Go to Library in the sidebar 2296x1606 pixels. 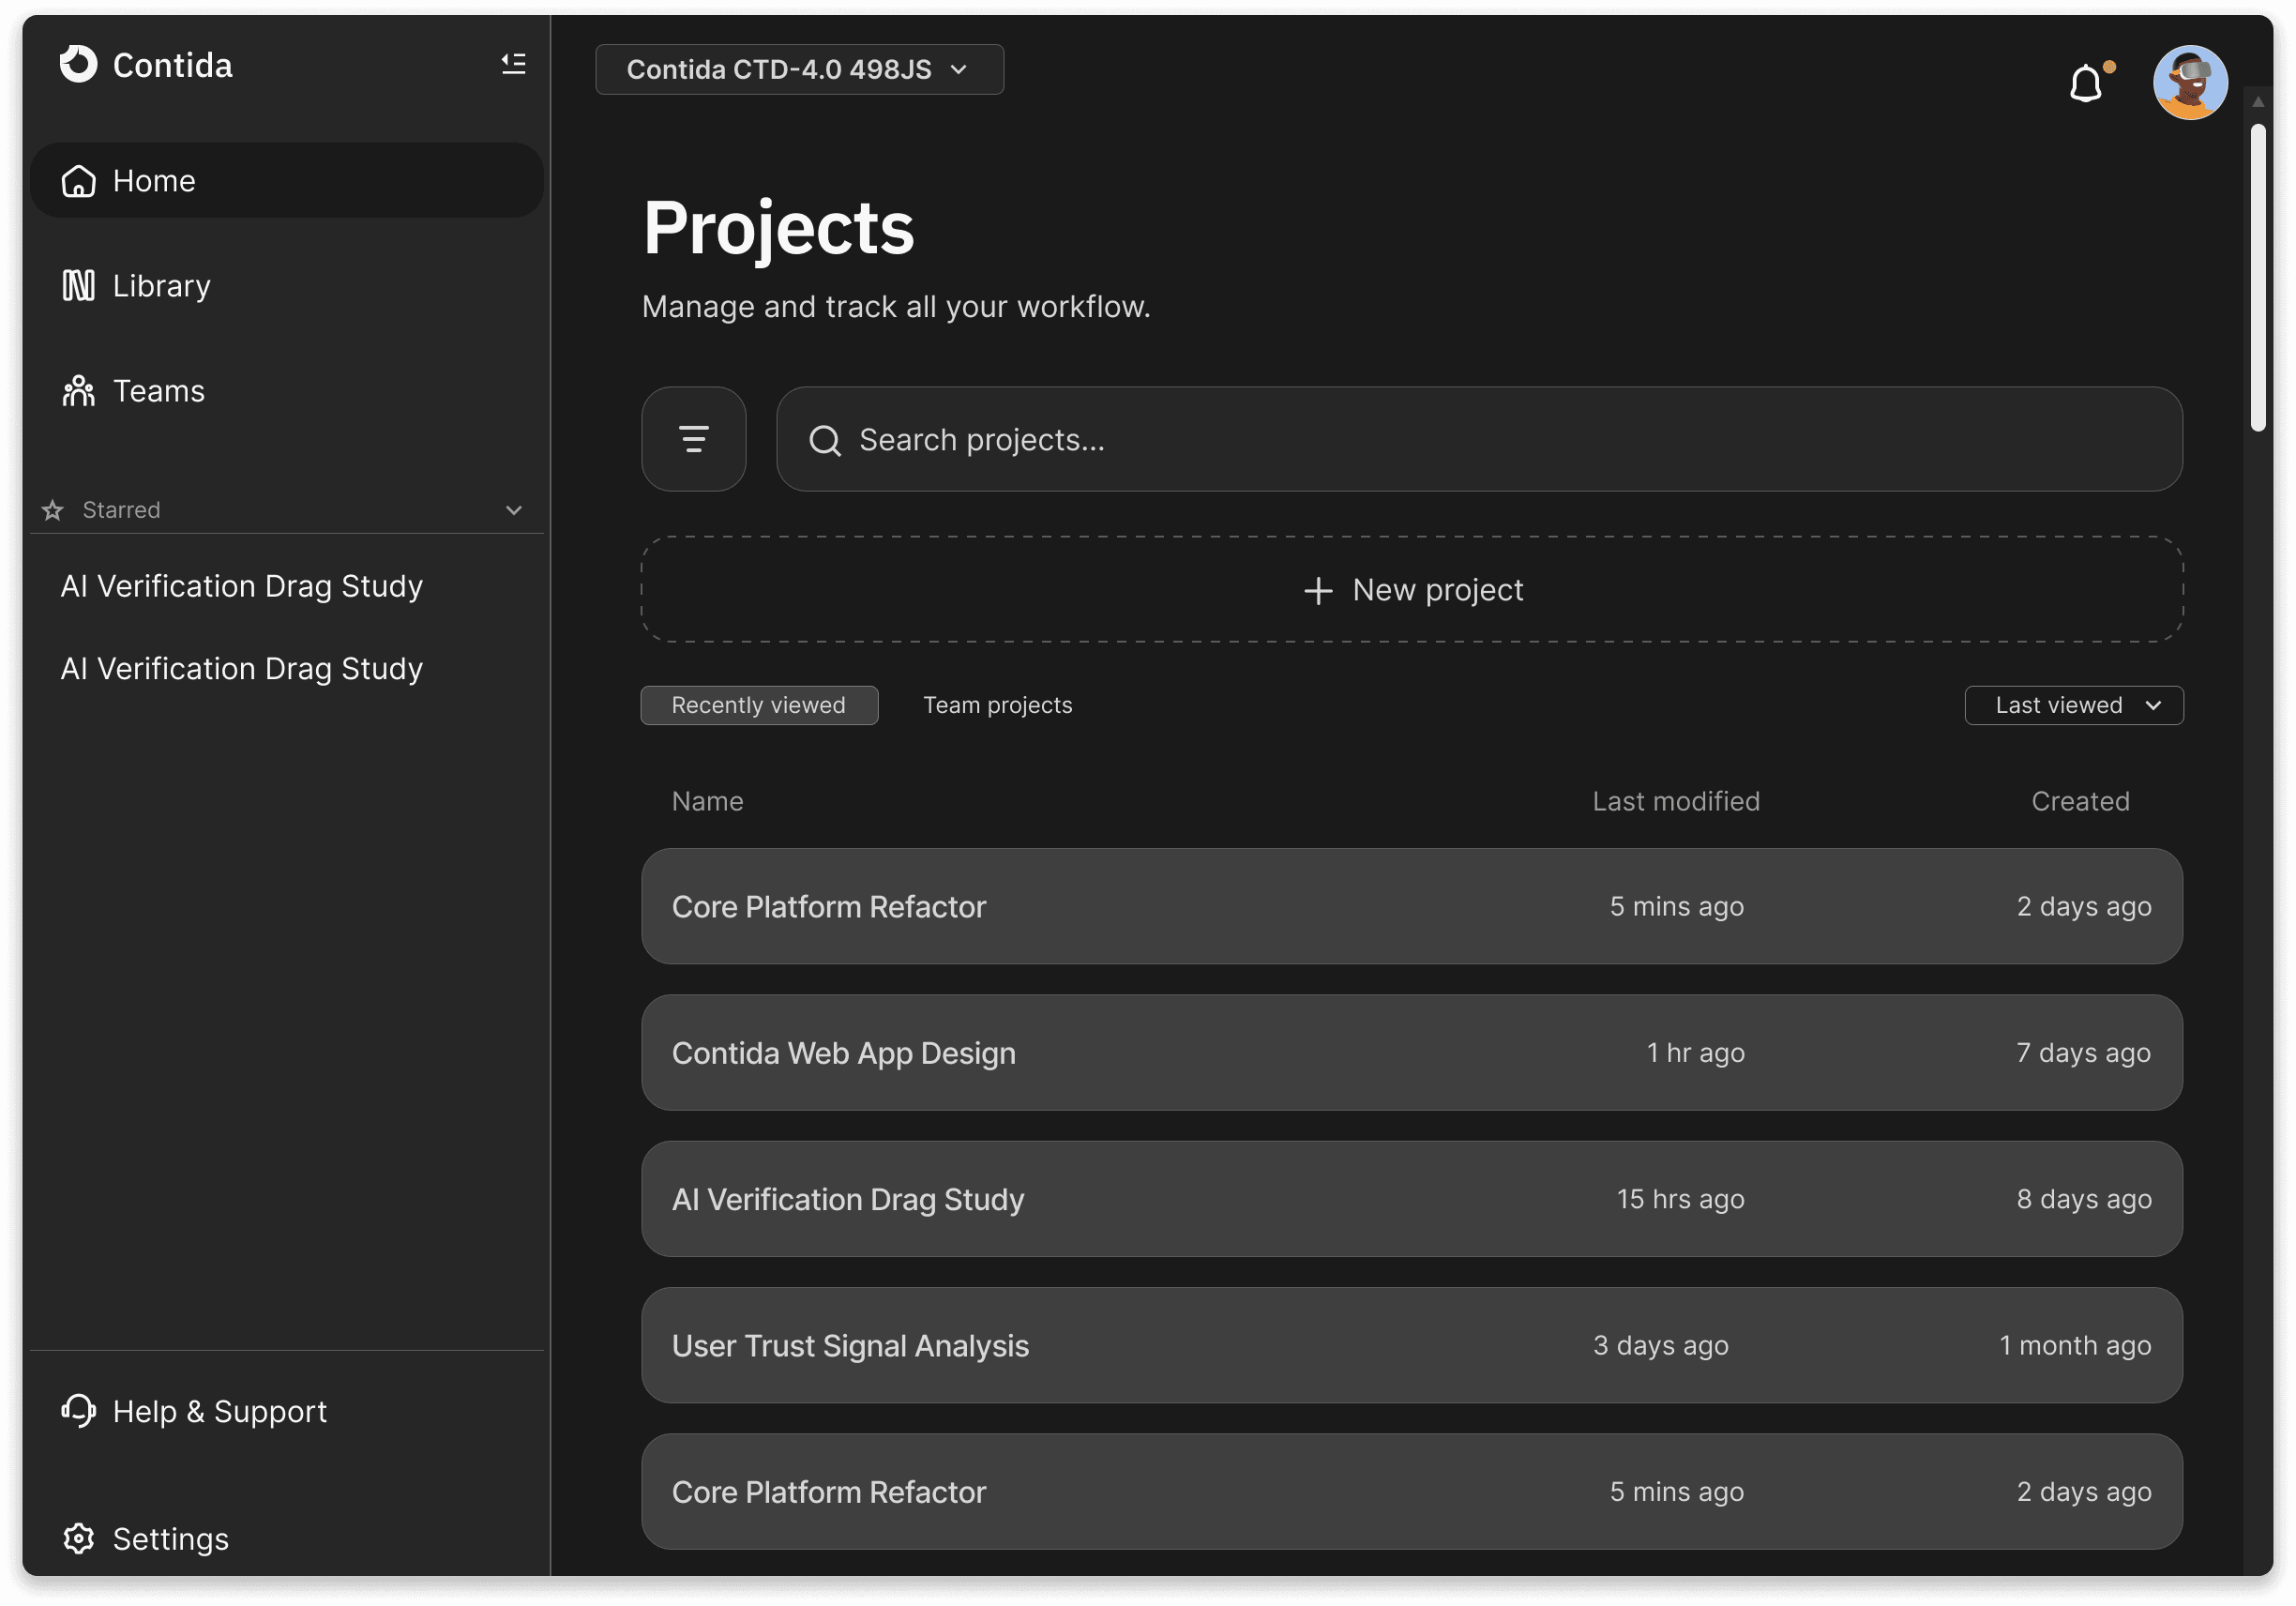pos(160,286)
